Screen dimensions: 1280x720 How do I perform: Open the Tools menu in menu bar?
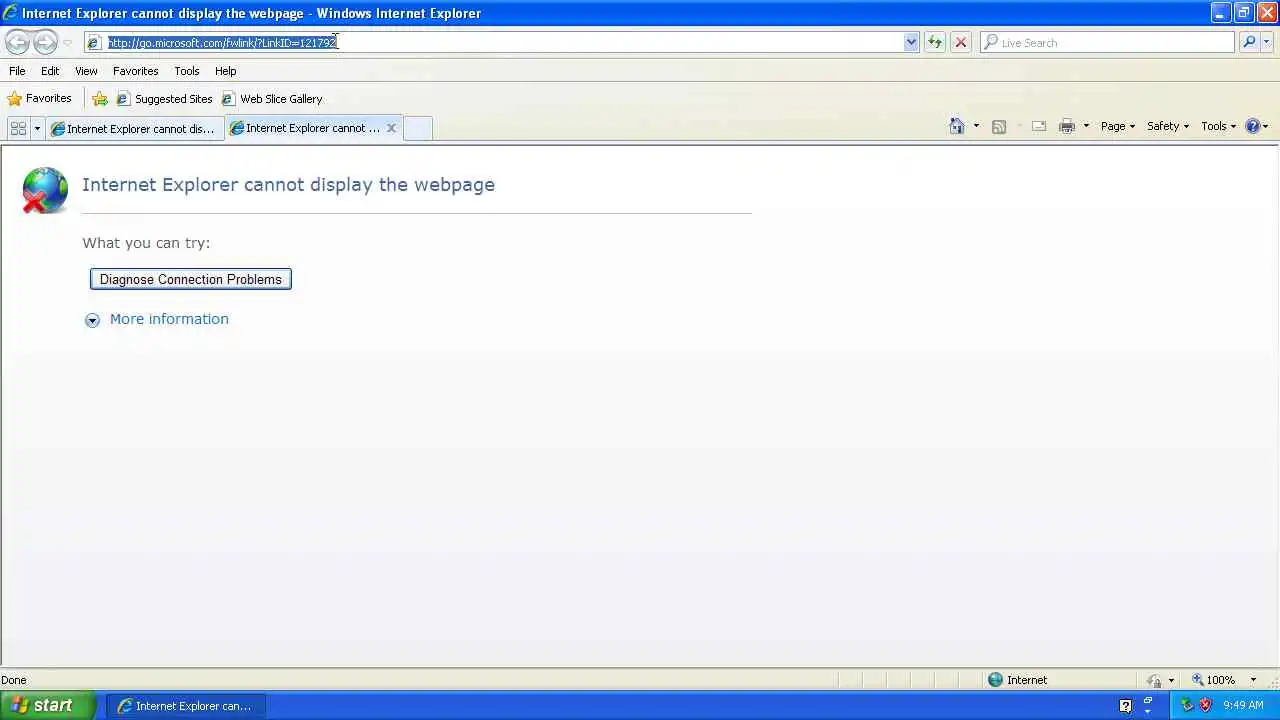pyautogui.click(x=186, y=71)
